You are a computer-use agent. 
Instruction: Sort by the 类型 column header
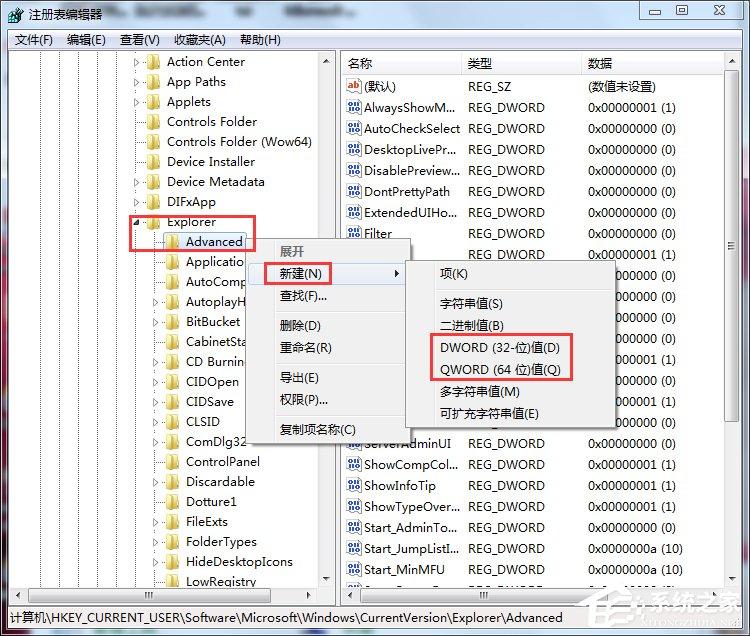[x=522, y=63]
